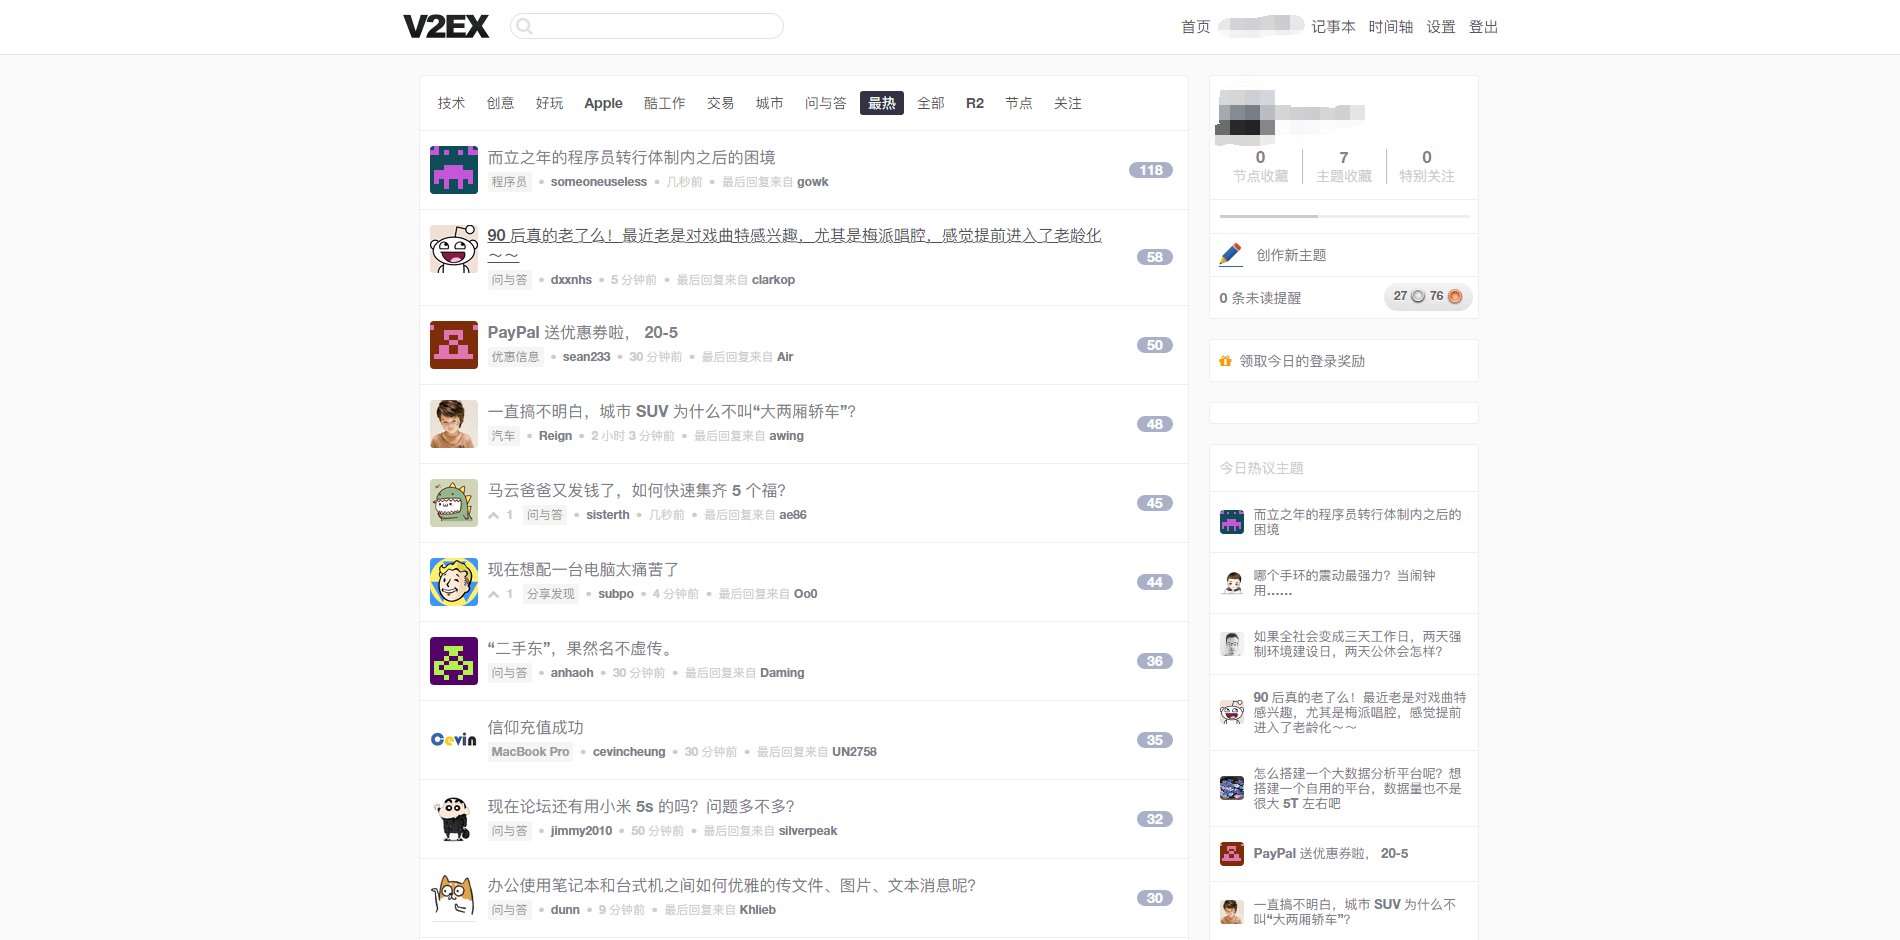Screen dimensions: 1900x940
Task: Open sidebar avatar for 哪个手环的震动最强力
Action: [1232, 583]
